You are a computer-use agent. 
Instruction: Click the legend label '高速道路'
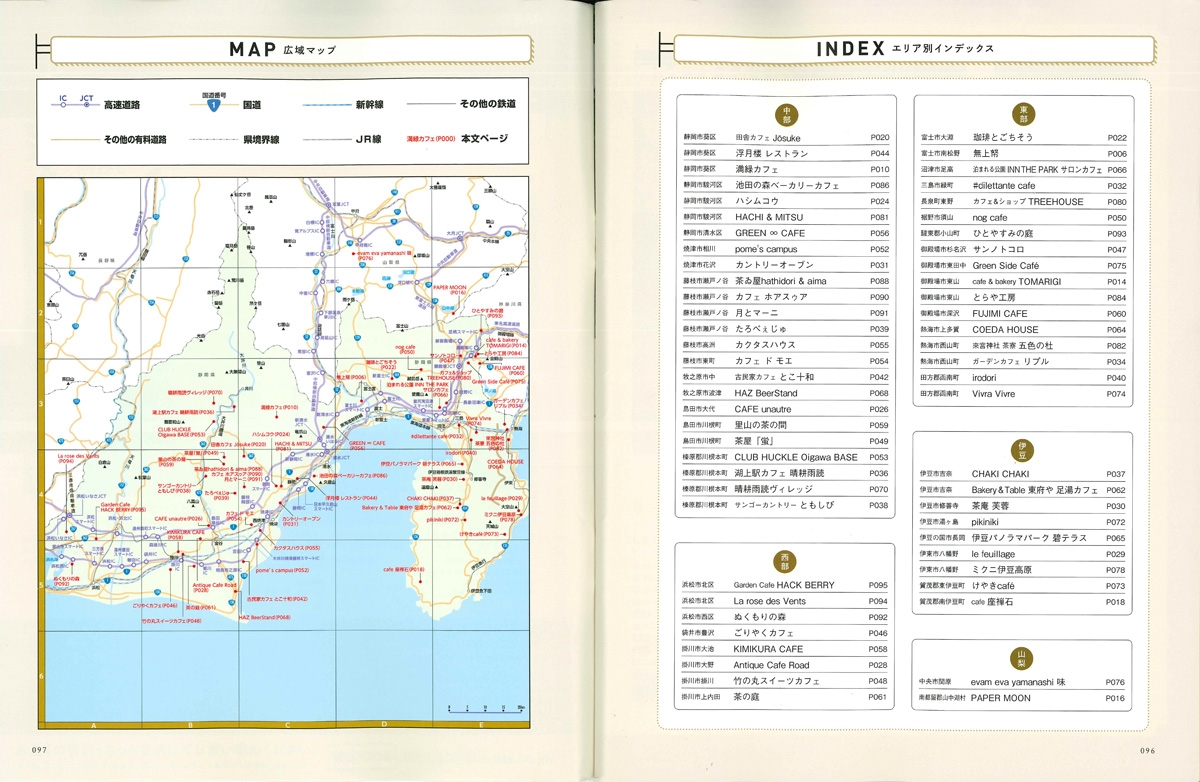(x=122, y=104)
